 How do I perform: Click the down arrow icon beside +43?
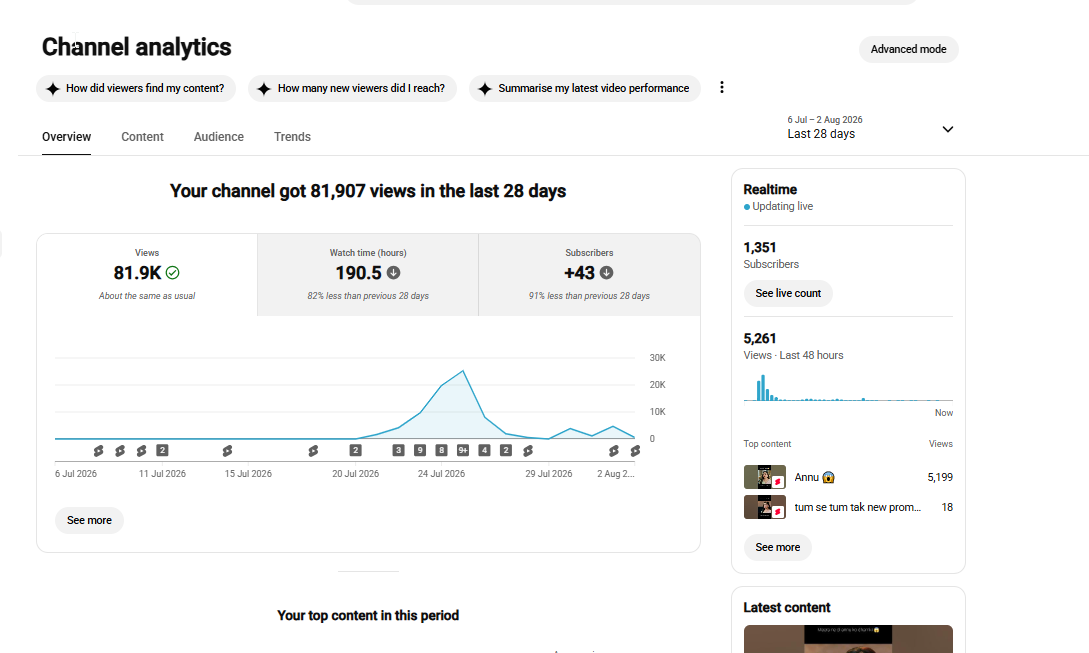606,273
